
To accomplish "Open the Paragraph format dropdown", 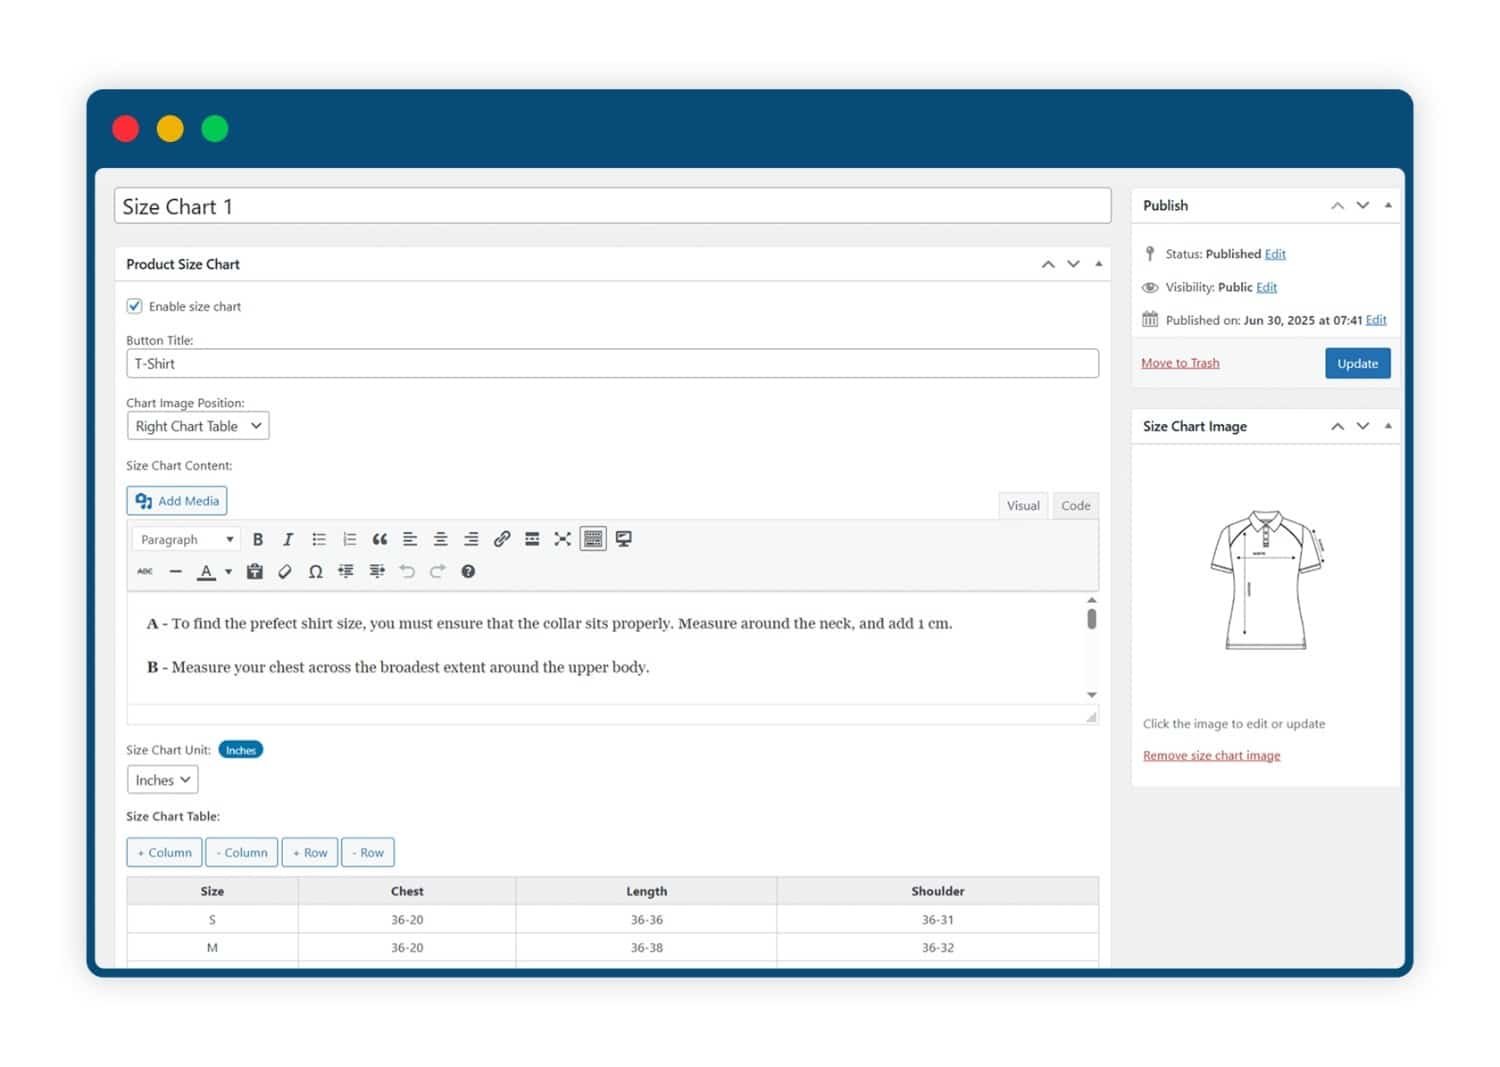I will 186,539.
